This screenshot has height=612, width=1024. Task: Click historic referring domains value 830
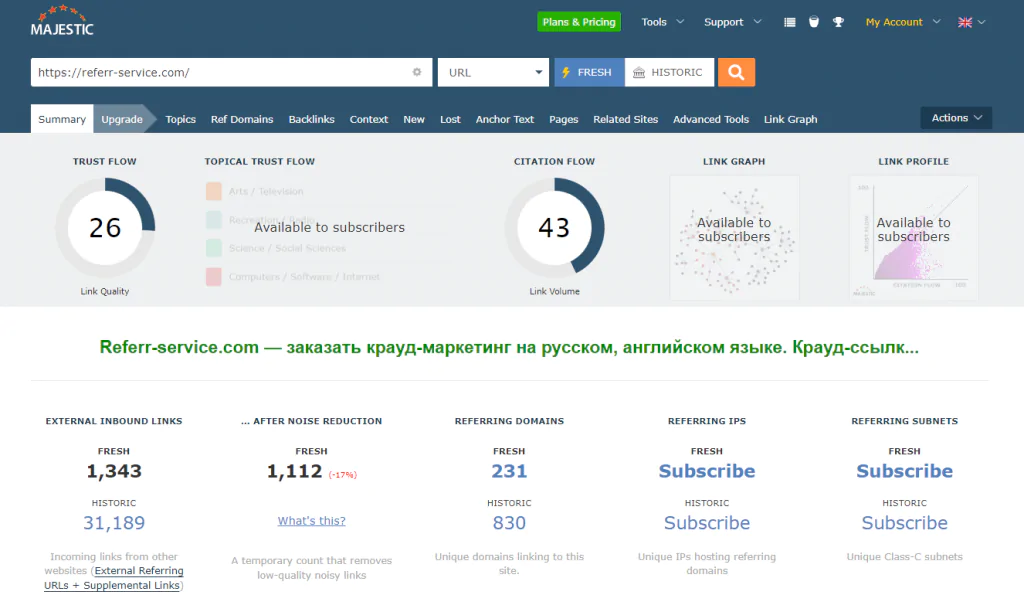(x=509, y=523)
